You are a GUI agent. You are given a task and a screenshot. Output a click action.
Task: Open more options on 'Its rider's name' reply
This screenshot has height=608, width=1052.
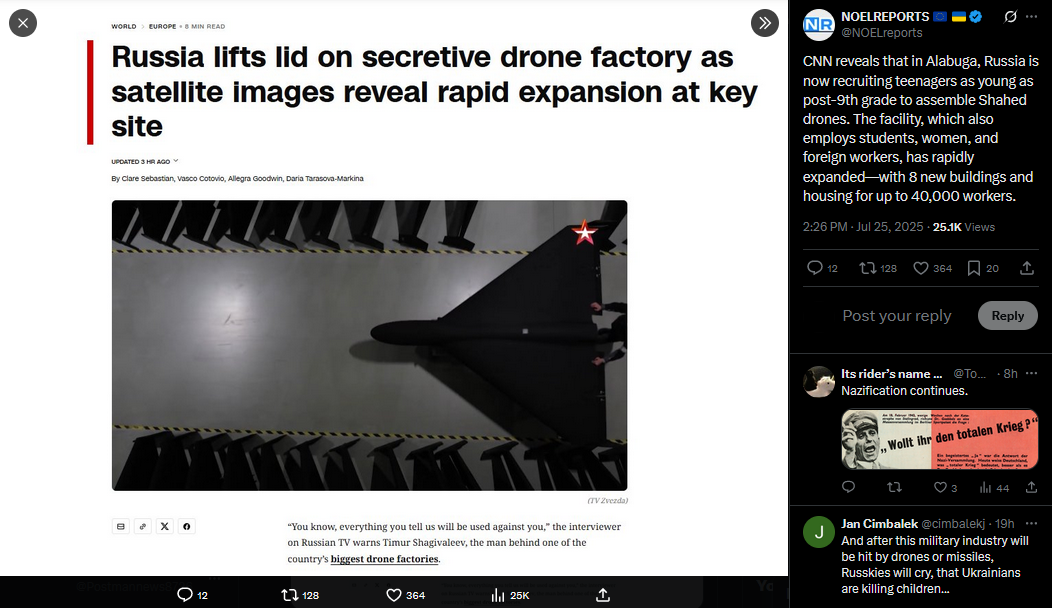coord(1032,373)
